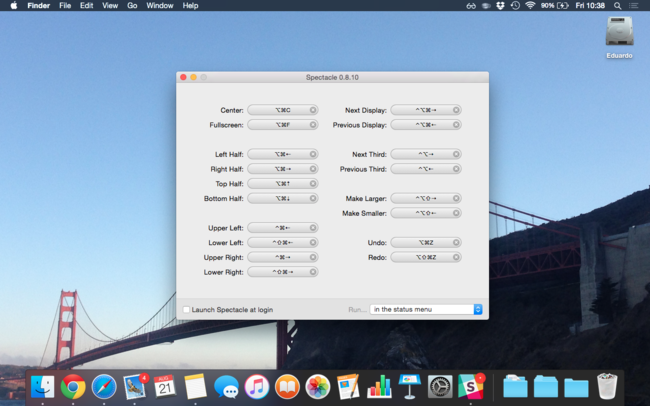
Task: Open Google Chrome from the Dock
Action: [73, 387]
